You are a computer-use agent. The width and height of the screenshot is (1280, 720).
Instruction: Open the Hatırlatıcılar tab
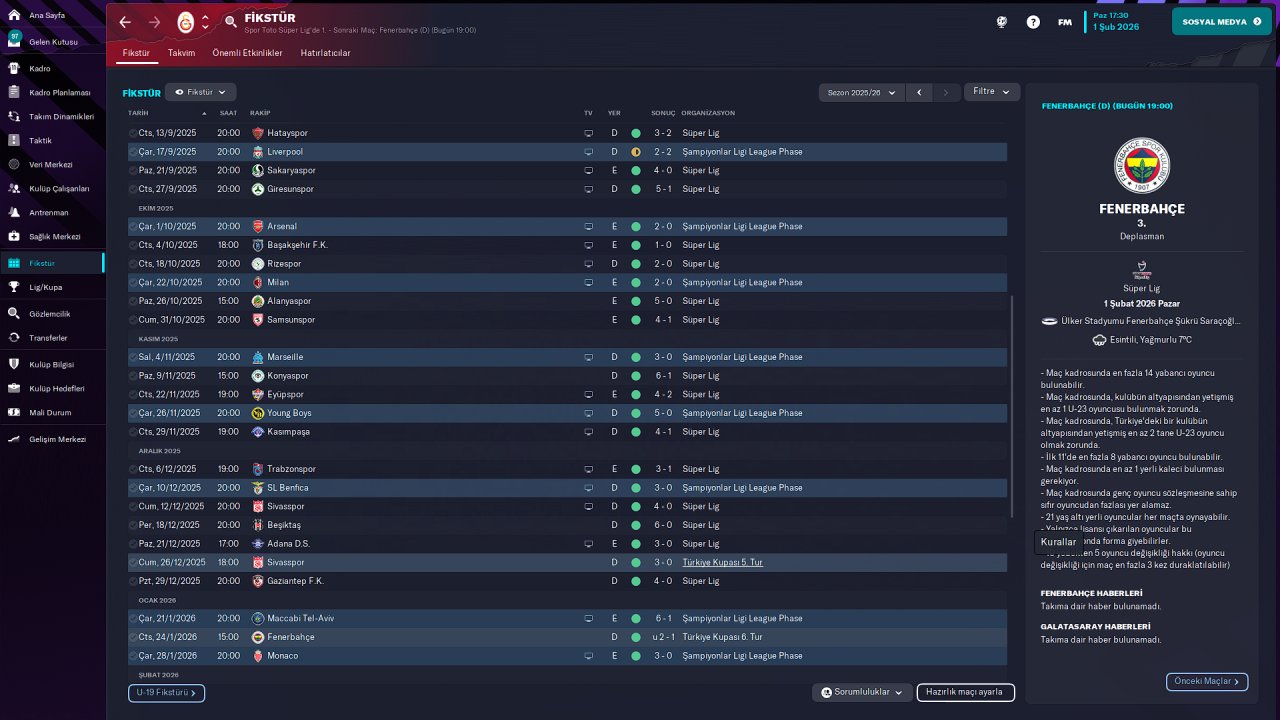coord(325,53)
